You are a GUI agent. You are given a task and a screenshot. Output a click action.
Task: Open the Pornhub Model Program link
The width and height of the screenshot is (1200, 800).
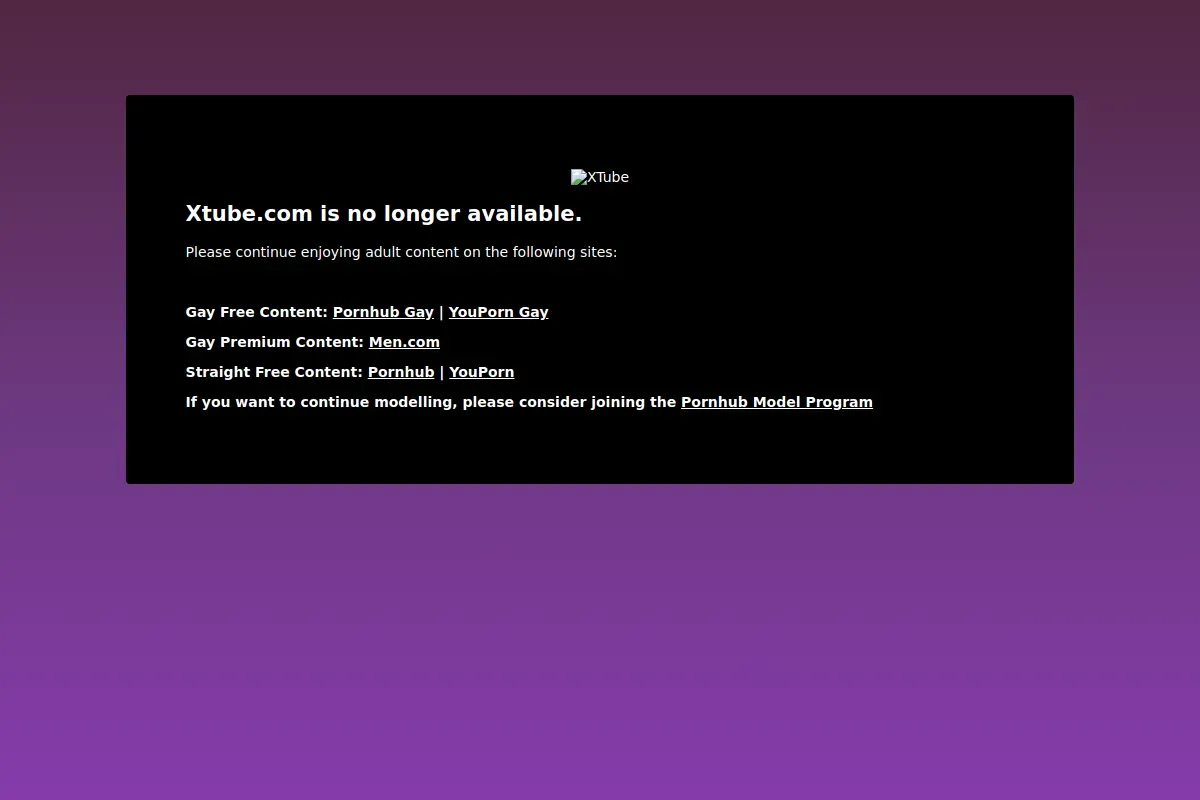(x=777, y=402)
